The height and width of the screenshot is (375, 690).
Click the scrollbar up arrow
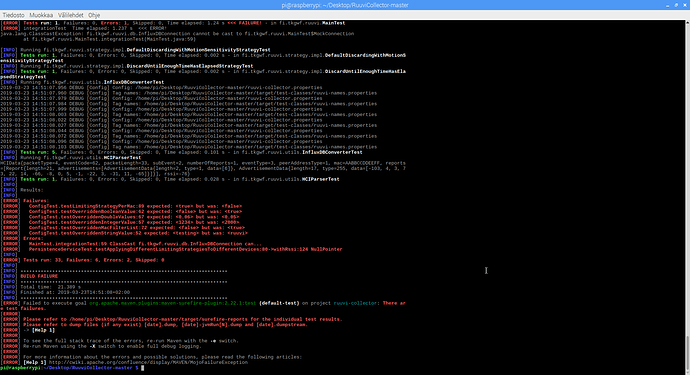687,23
